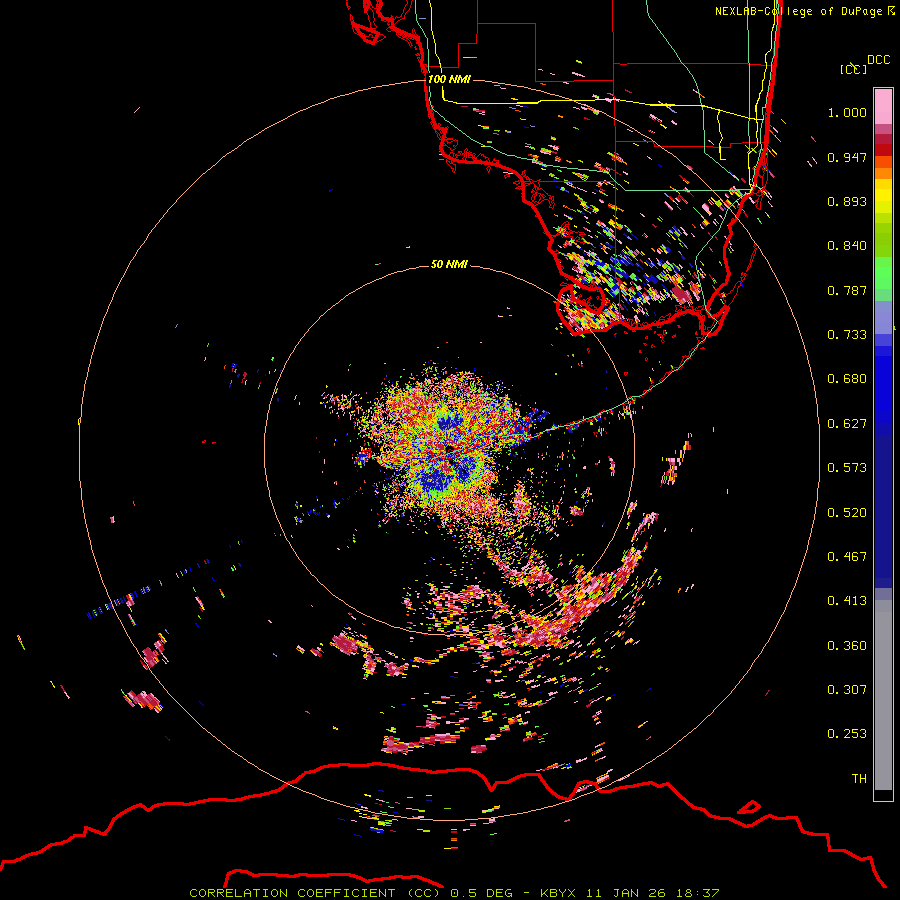
Task: Click the pink top segment of the color bar
Action: (x=883, y=106)
